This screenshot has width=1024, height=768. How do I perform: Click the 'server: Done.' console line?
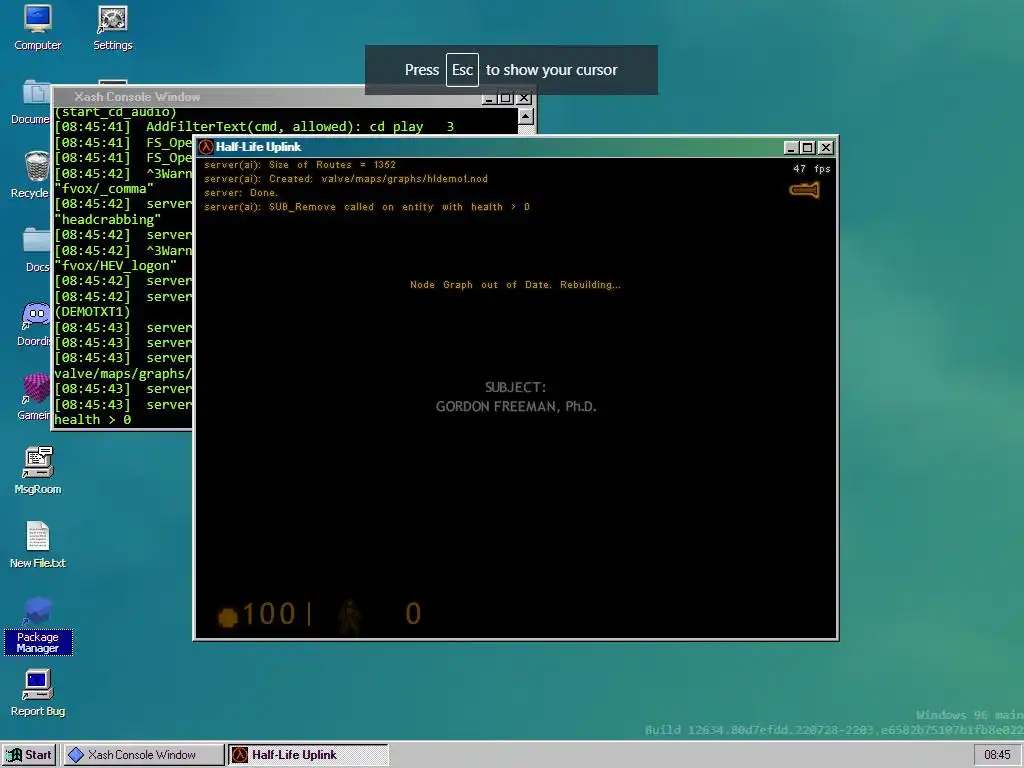tap(241, 193)
